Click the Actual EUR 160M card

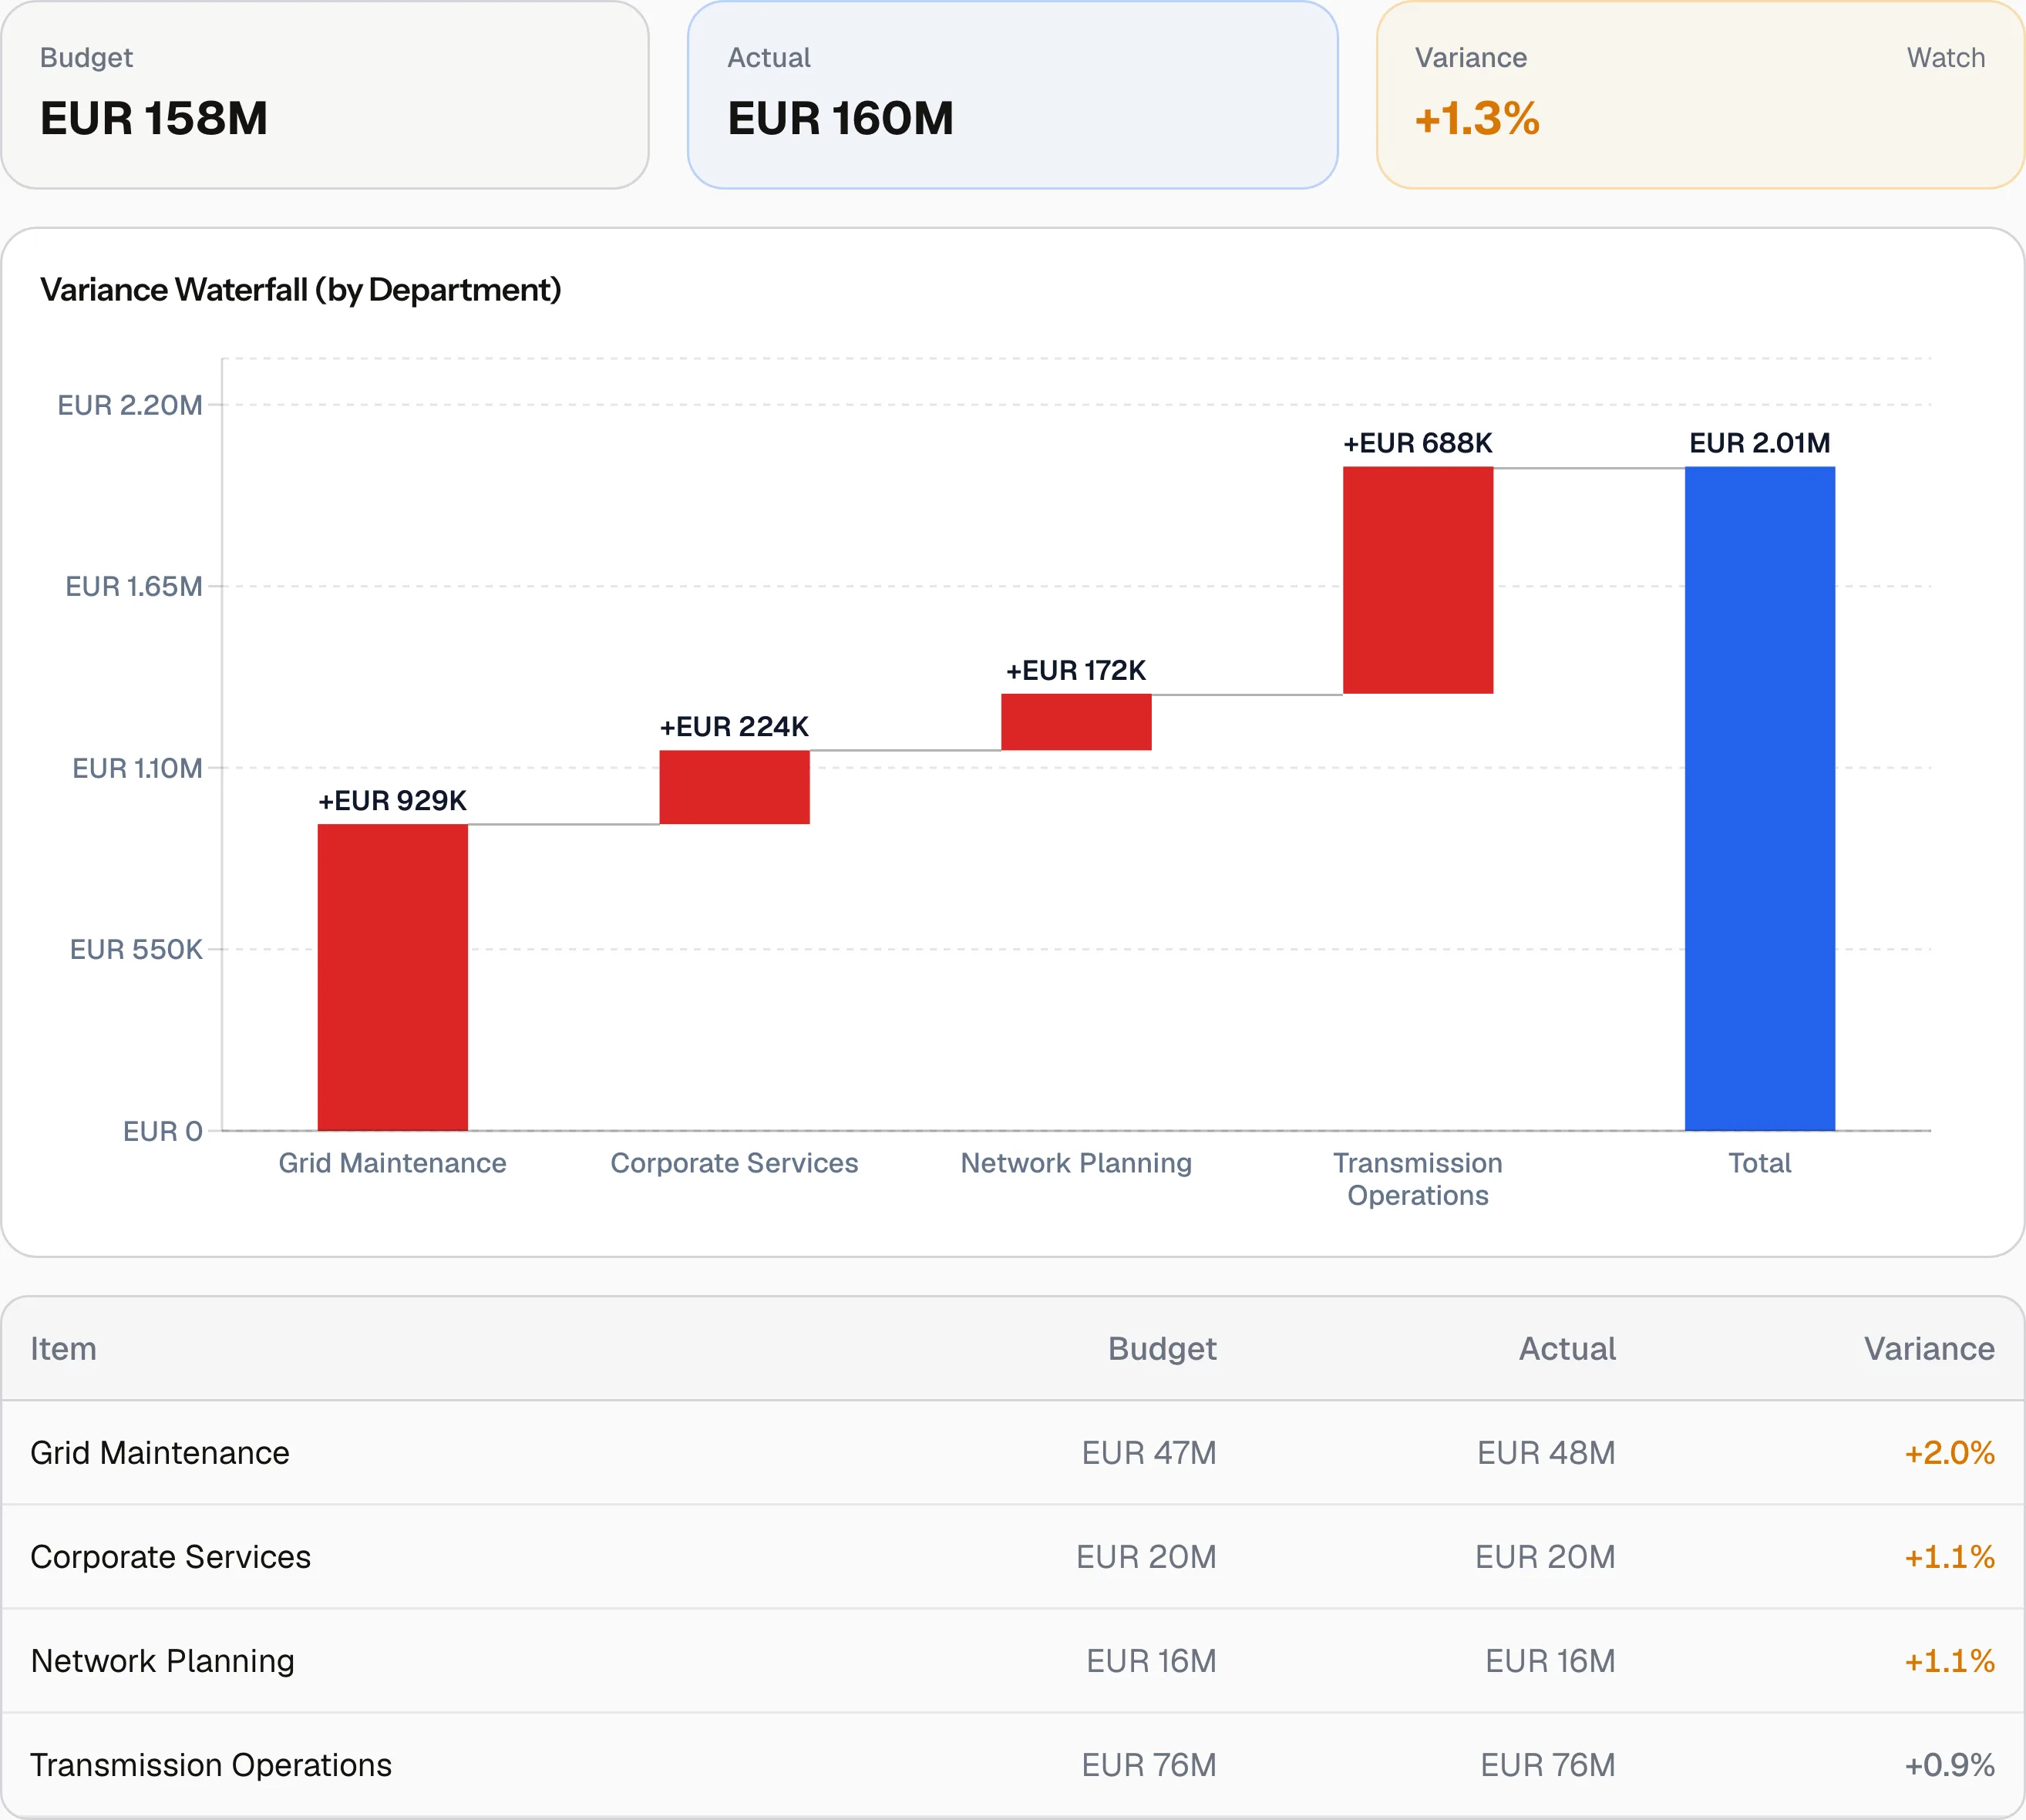pos(1013,95)
